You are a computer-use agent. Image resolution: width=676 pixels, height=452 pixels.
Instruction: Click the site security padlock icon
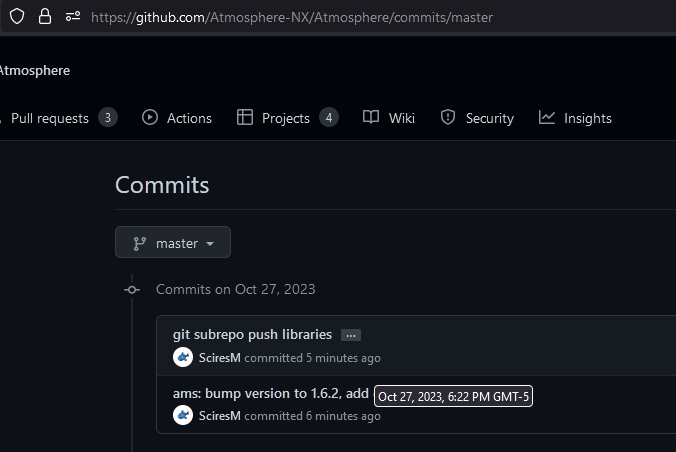pyautogui.click(x=45, y=17)
